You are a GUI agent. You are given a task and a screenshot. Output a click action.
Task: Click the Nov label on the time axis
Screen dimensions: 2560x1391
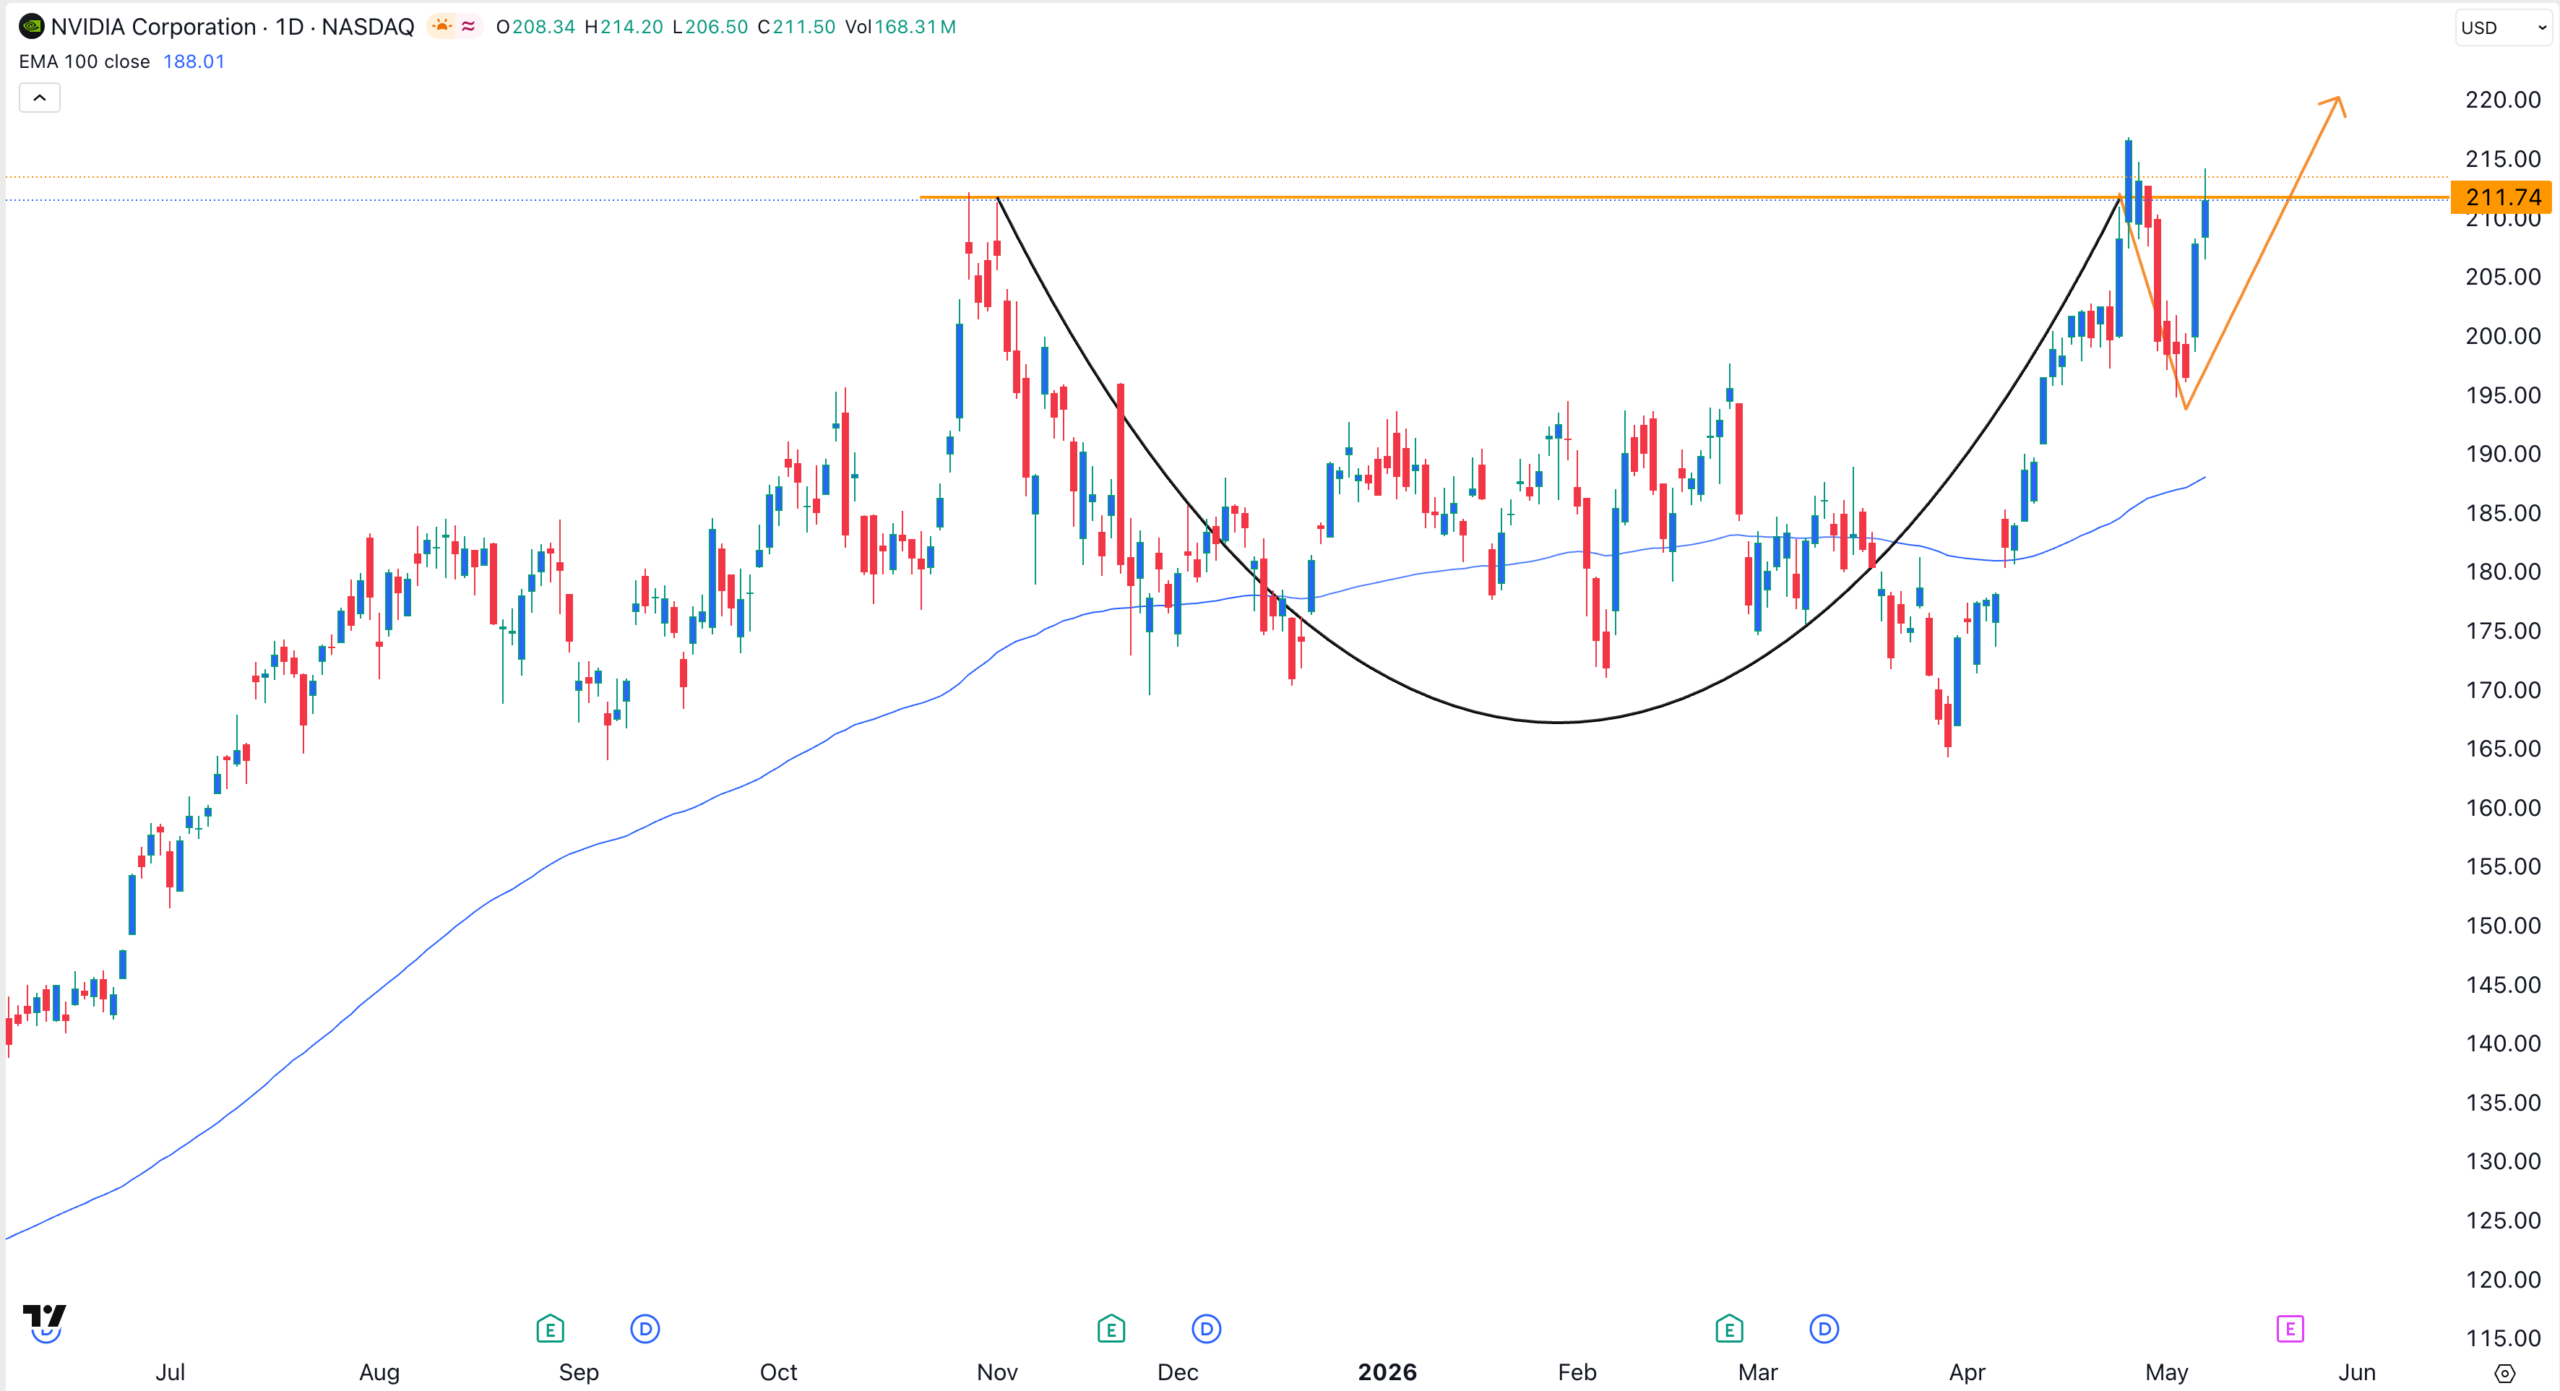(997, 1372)
